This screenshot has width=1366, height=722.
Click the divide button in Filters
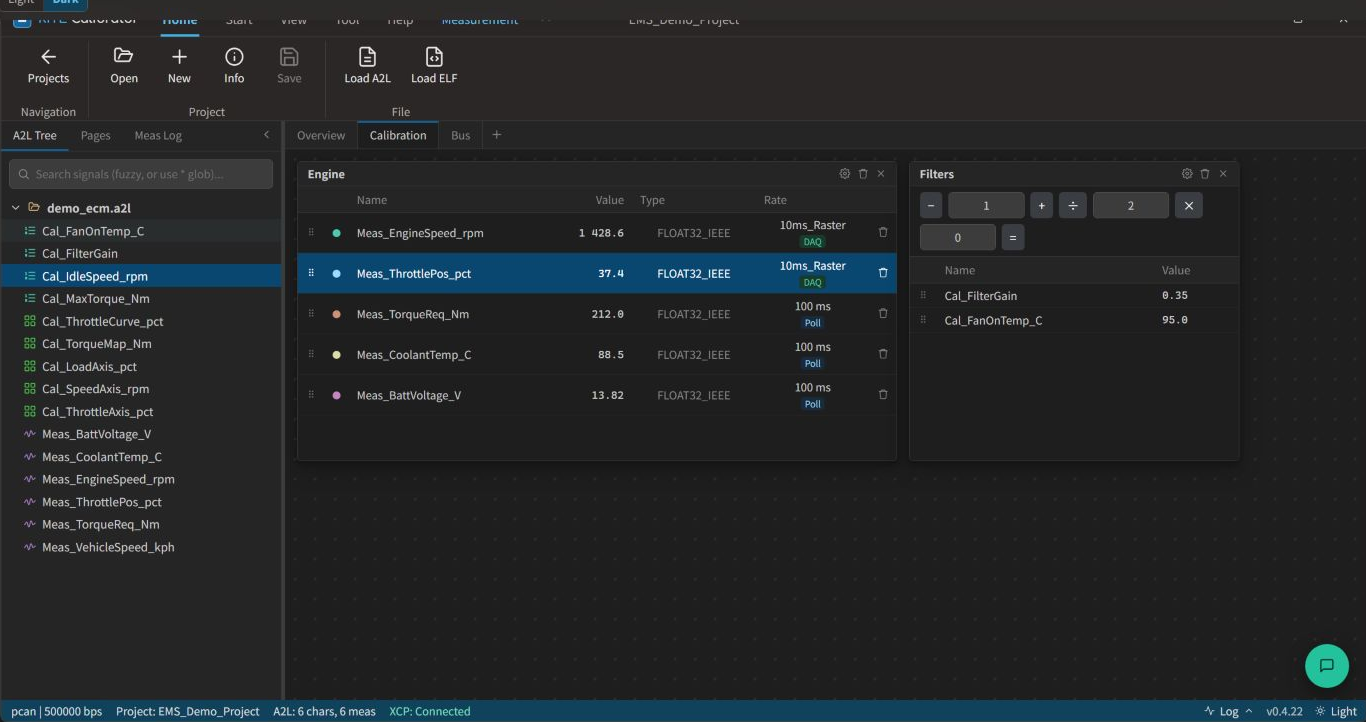(1072, 206)
